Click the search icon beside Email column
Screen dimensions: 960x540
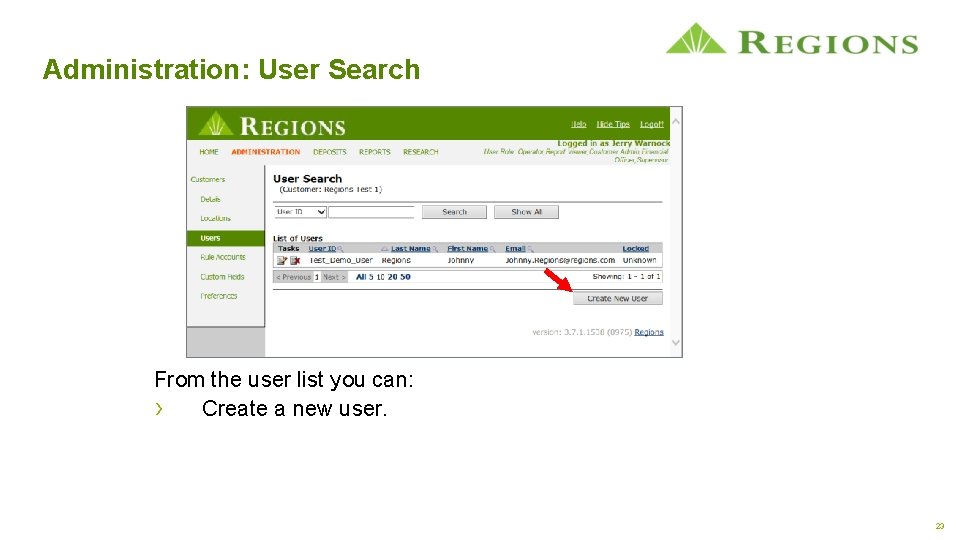530,249
